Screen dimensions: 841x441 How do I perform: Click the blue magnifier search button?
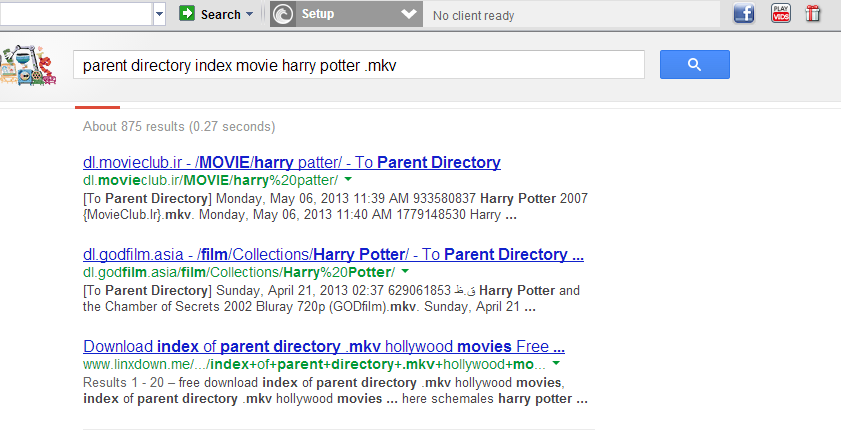click(695, 64)
